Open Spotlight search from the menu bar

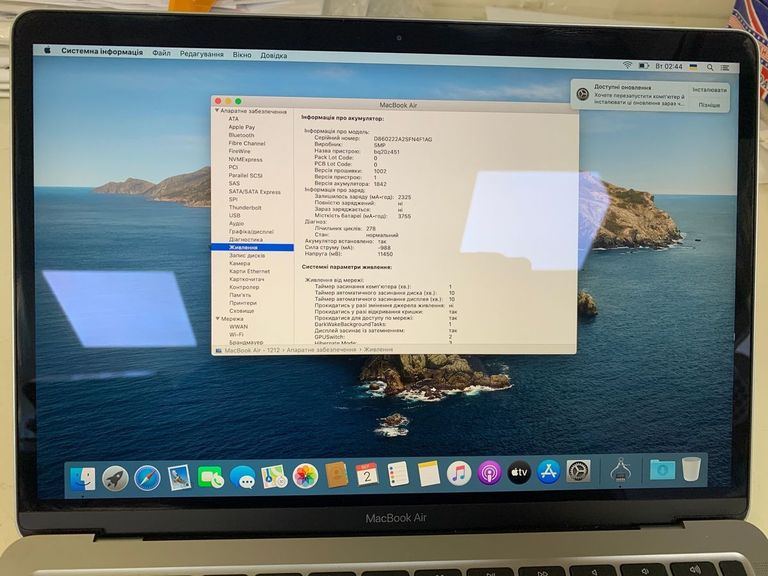pyautogui.click(x=710, y=68)
